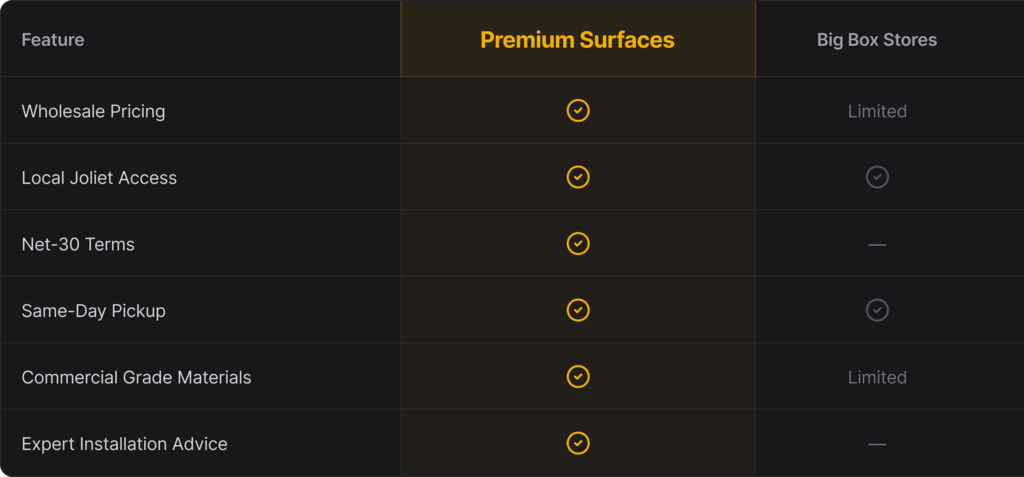Click Big Box Stores dash for Net-30 Terms

877,244
